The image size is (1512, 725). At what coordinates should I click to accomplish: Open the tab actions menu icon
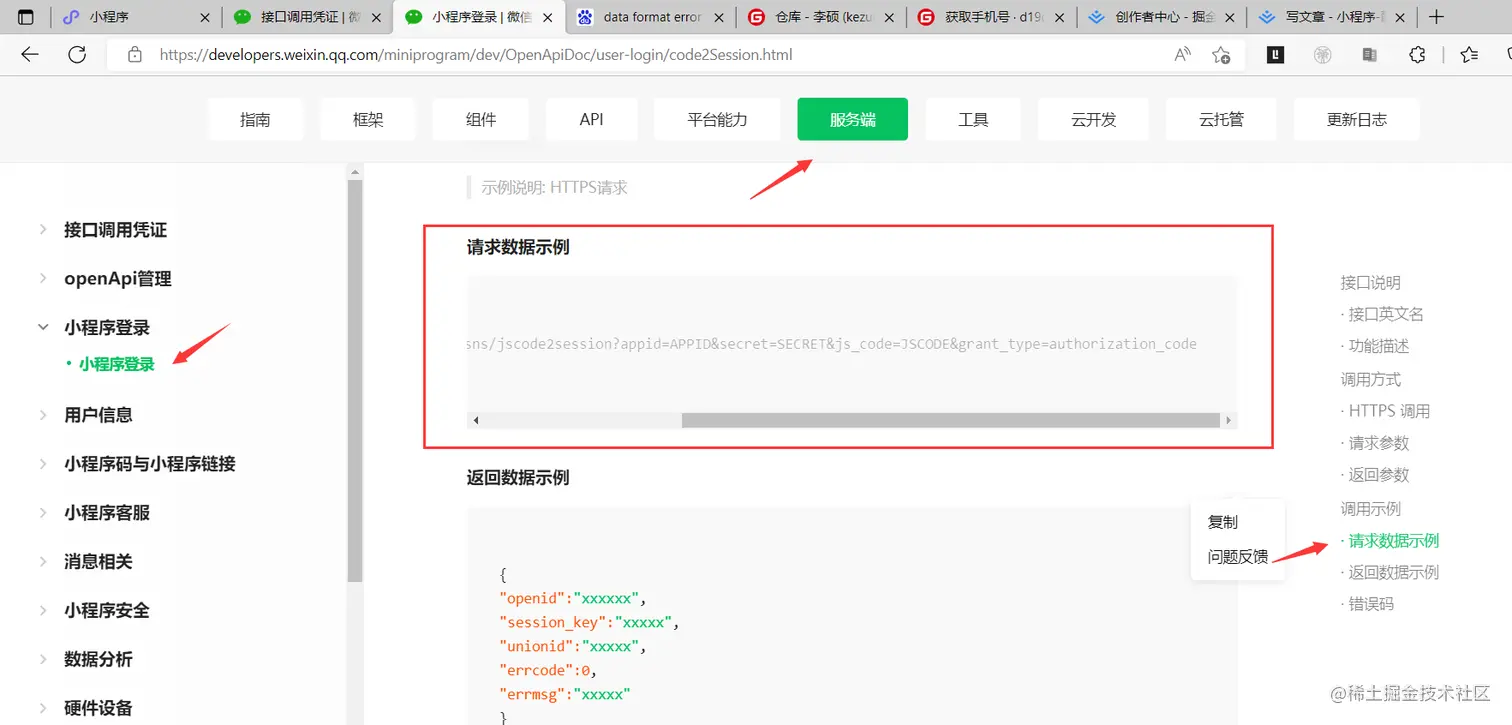click(26, 17)
